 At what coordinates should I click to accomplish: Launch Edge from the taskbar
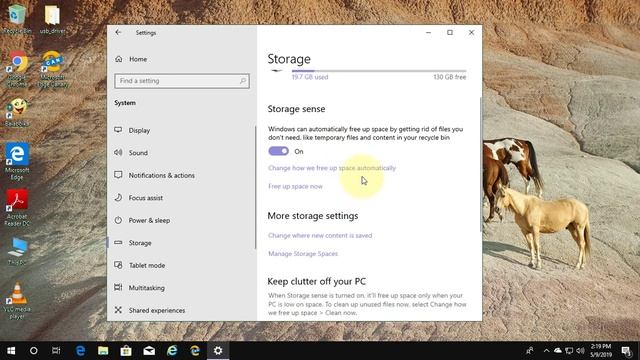80,351
